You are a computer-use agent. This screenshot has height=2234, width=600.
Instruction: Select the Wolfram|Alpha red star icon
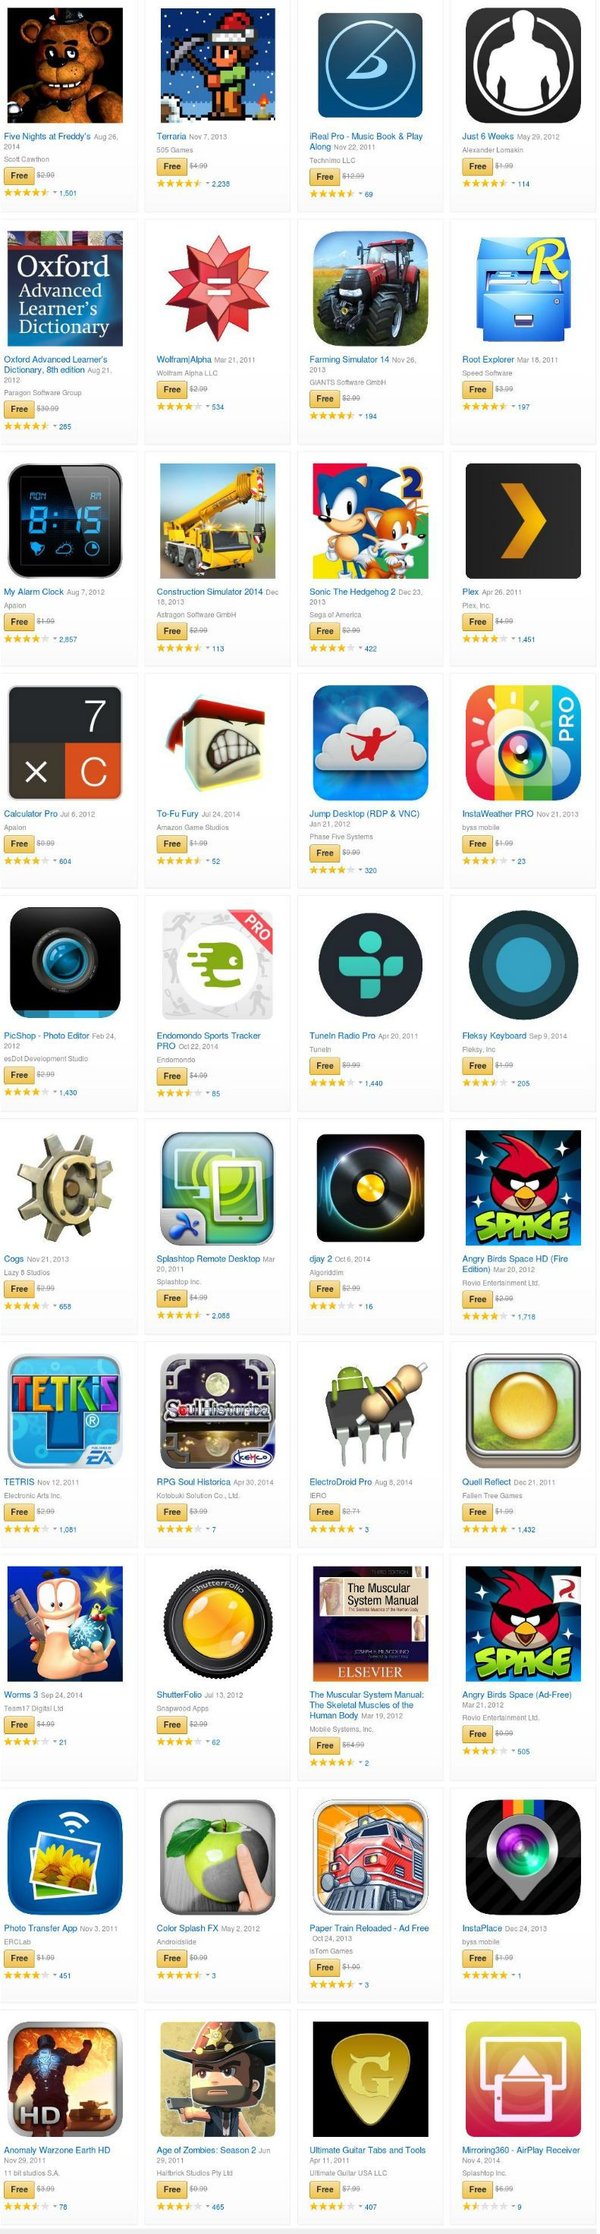pyautogui.click(x=218, y=289)
